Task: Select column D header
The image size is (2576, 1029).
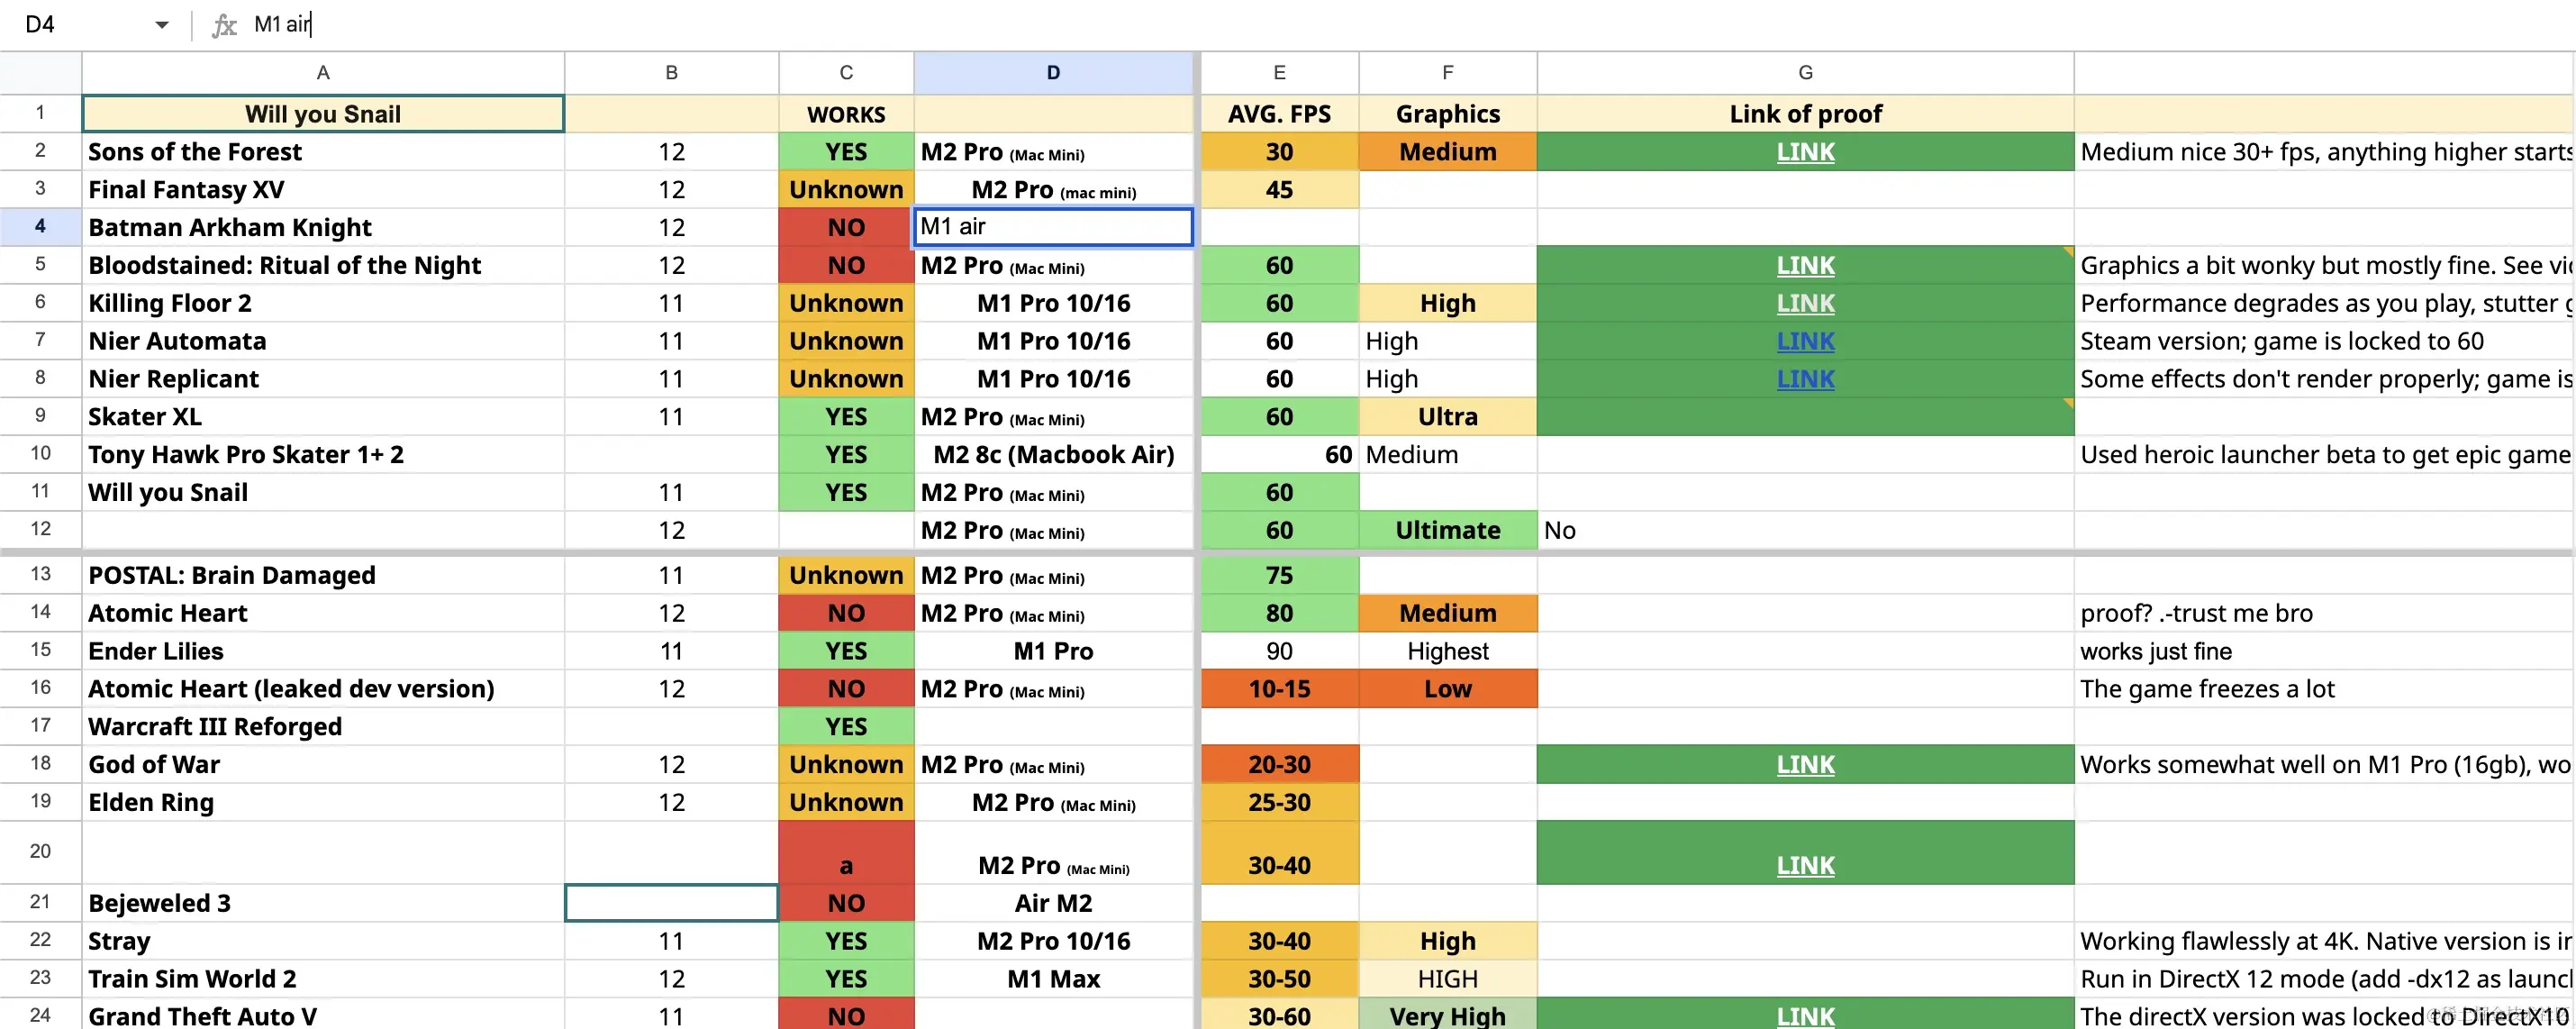Action: click(x=1053, y=73)
